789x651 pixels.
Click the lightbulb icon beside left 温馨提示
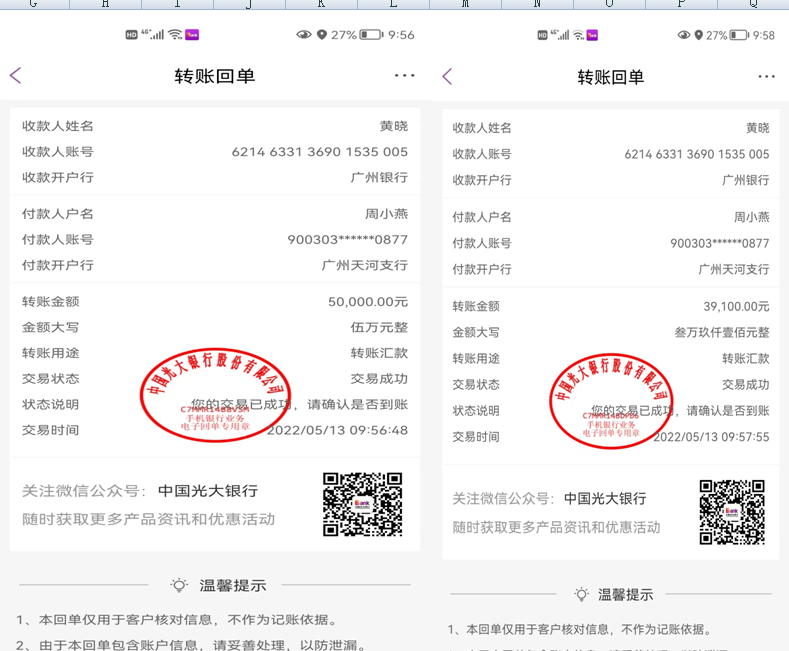(x=179, y=586)
